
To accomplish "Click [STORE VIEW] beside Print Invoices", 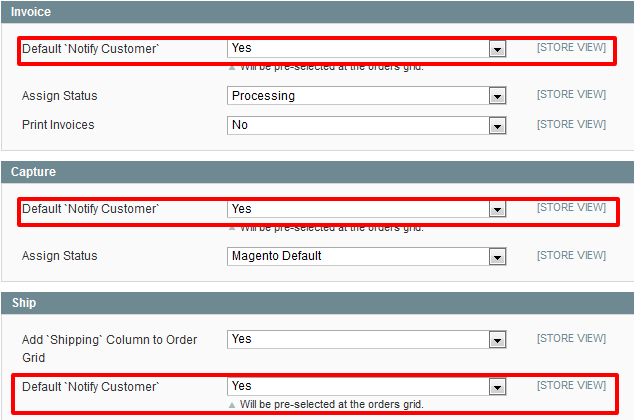I will pyautogui.click(x=571, y=125).
